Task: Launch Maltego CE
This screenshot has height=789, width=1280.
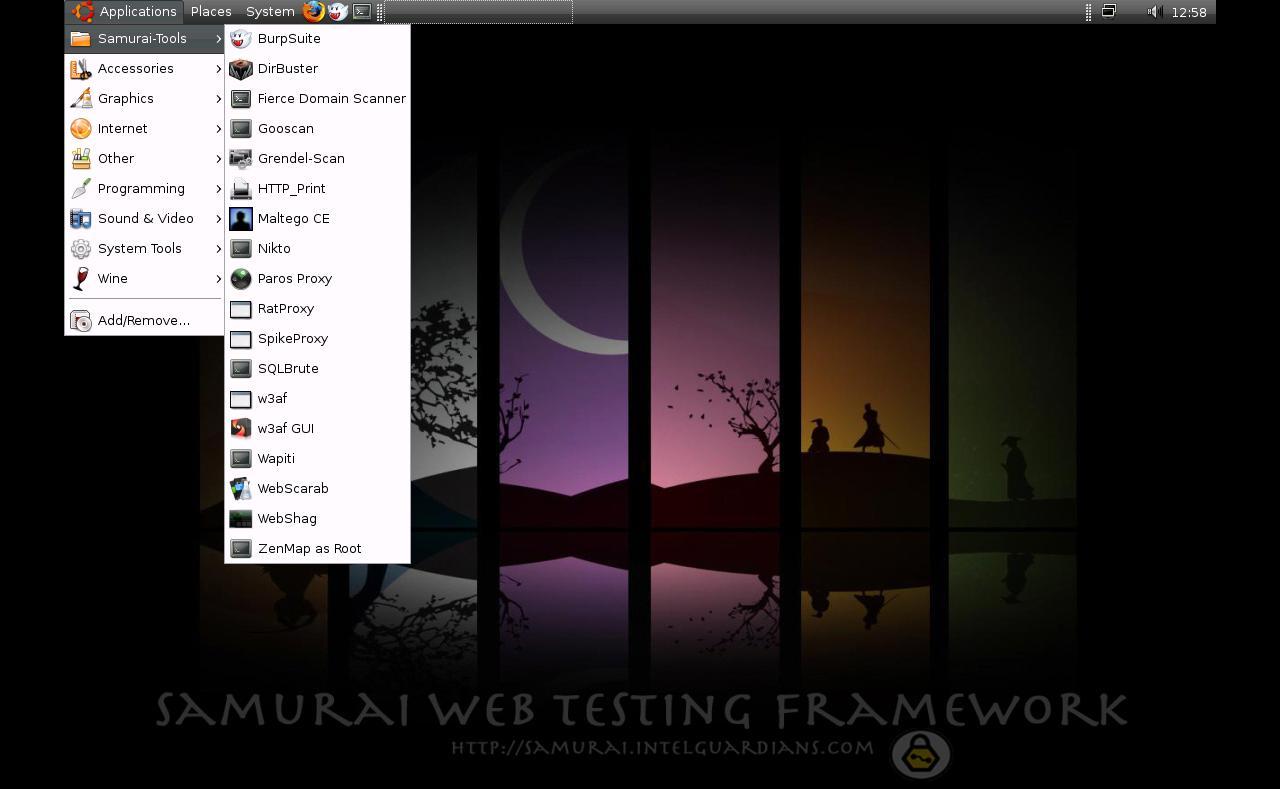Action: coord(293,218)
